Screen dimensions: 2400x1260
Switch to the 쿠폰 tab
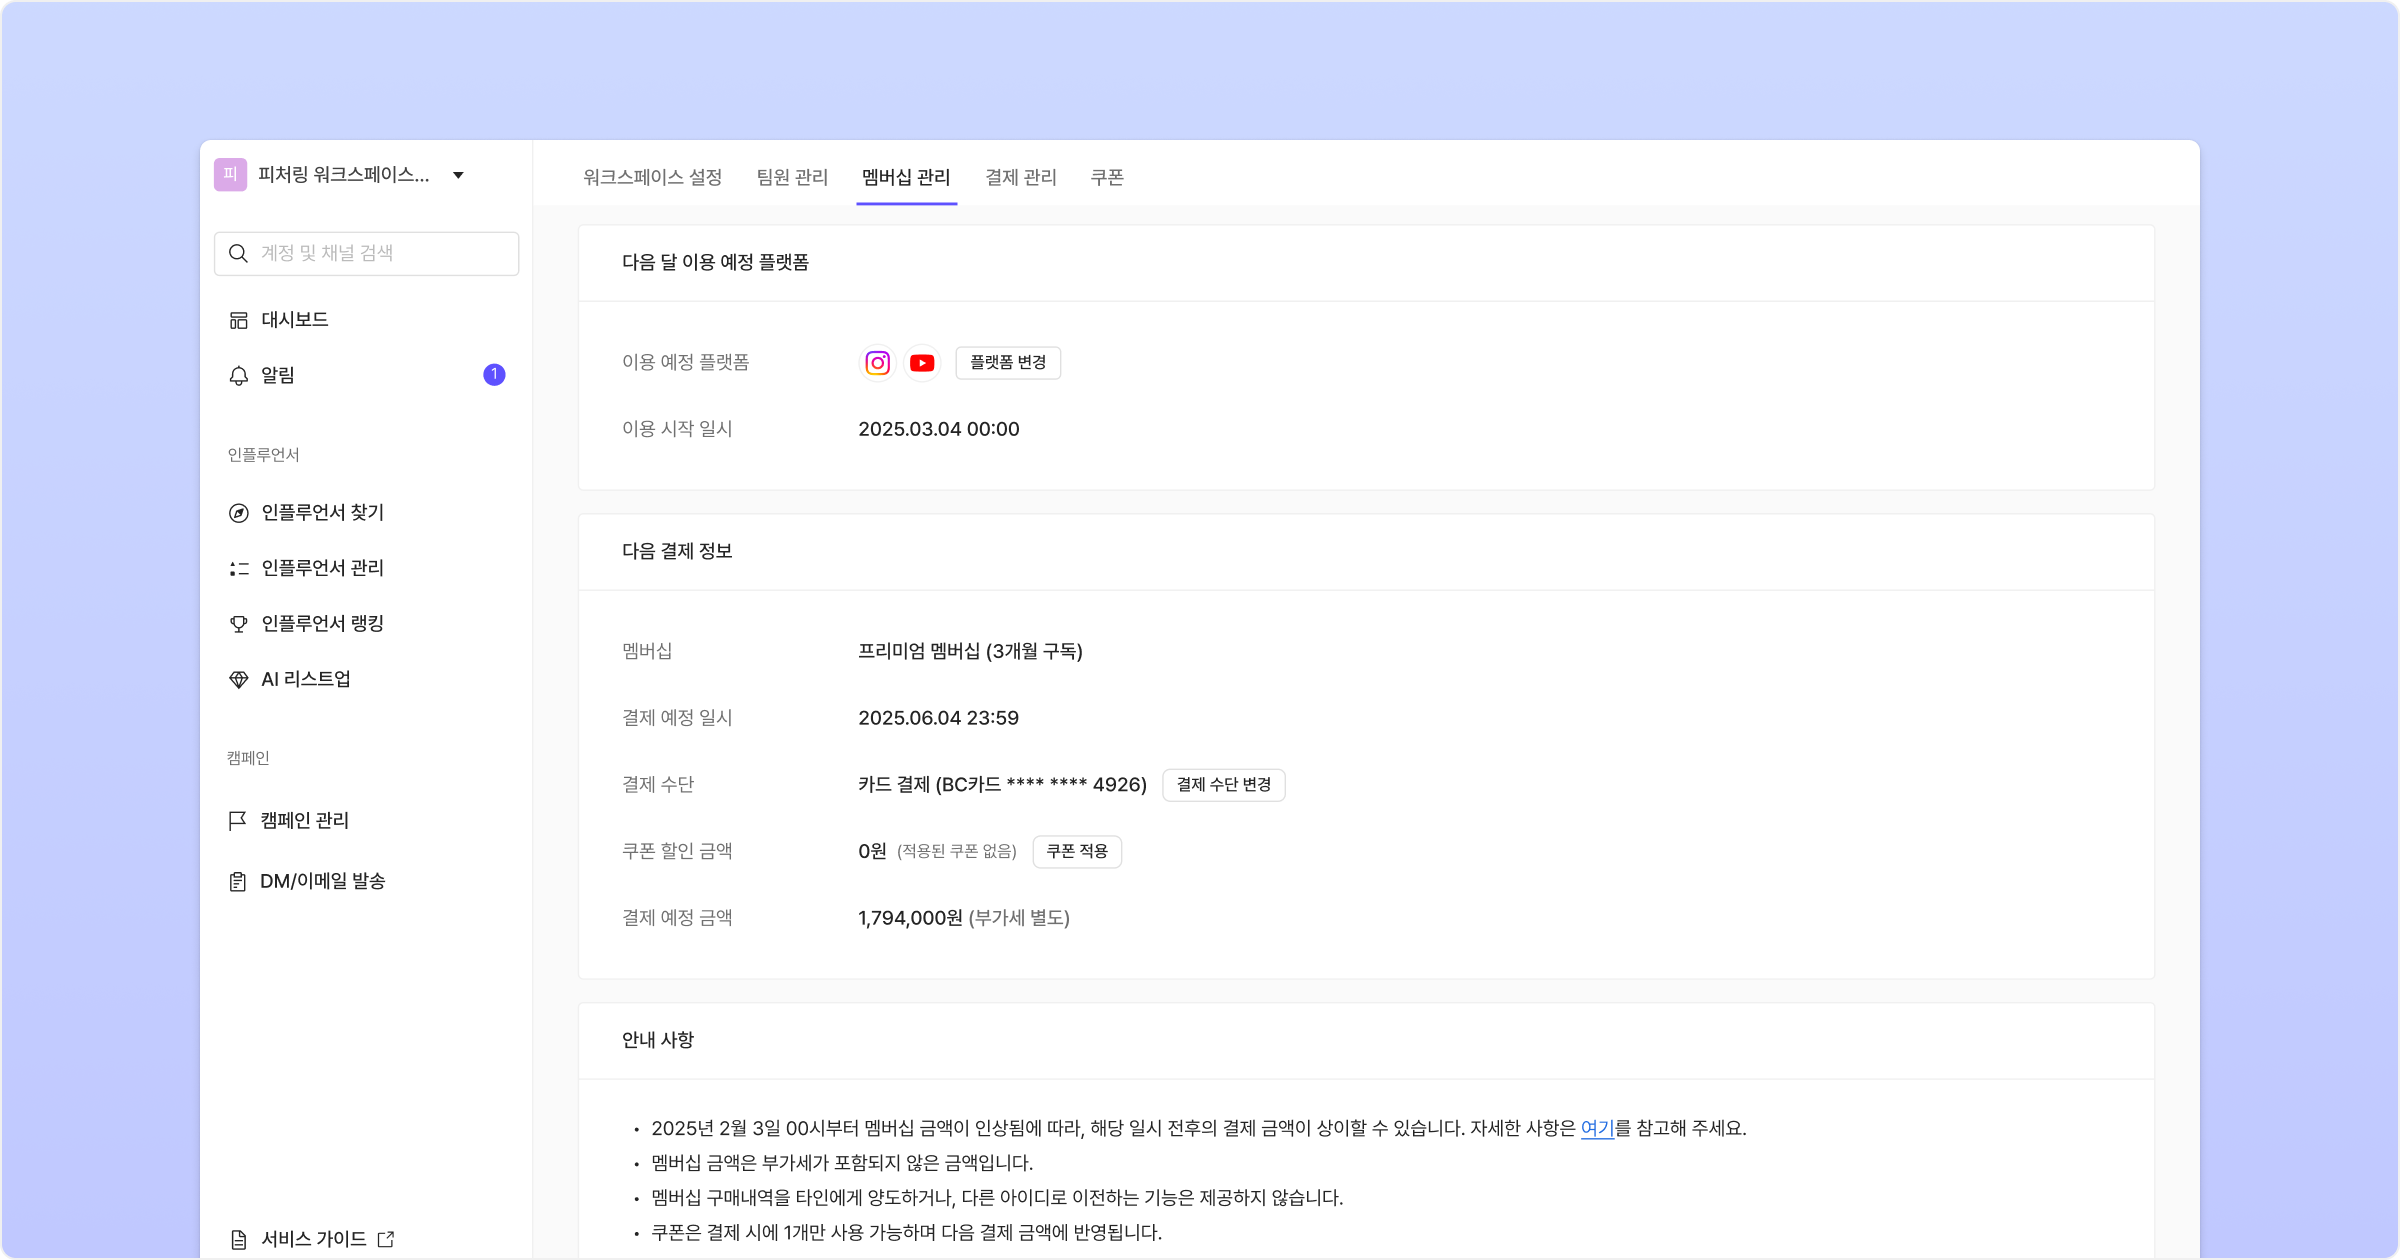tap(1107, 178)
